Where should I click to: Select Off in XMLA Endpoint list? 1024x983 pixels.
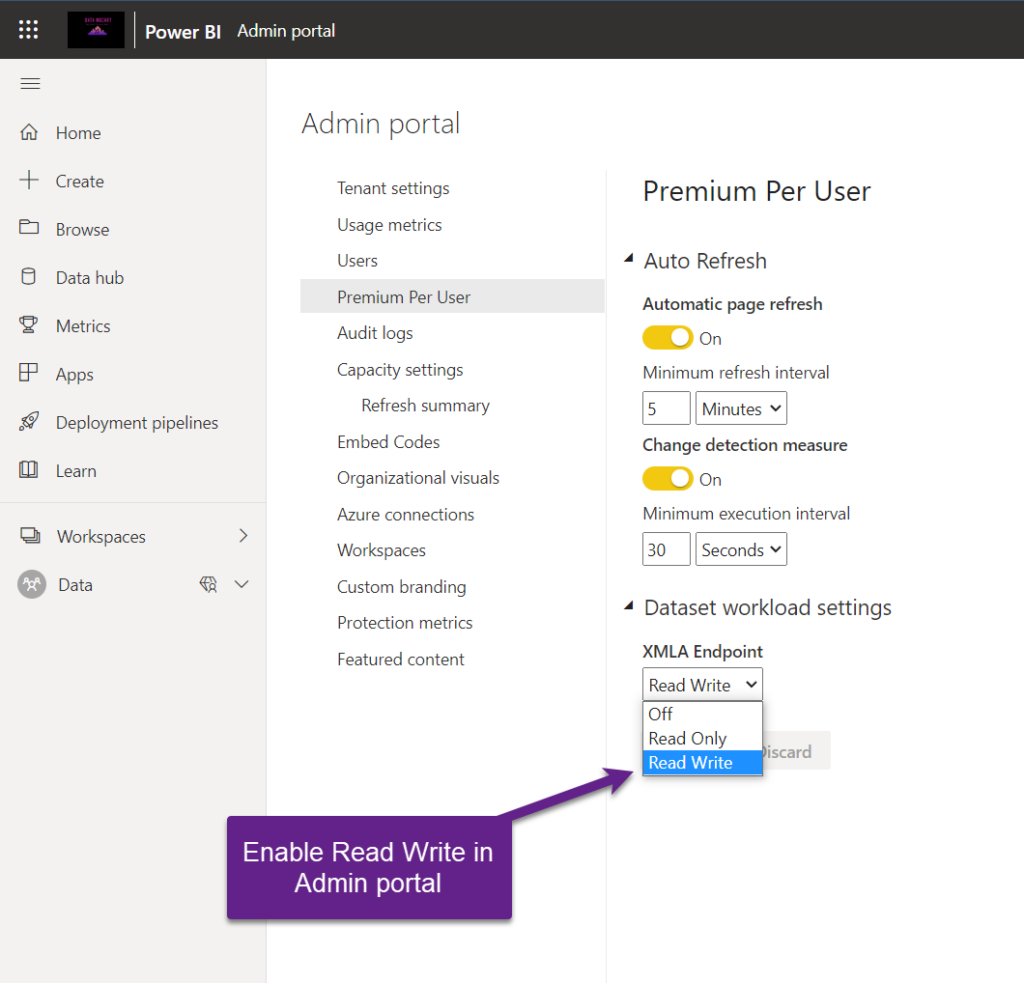tap(702, 714)
